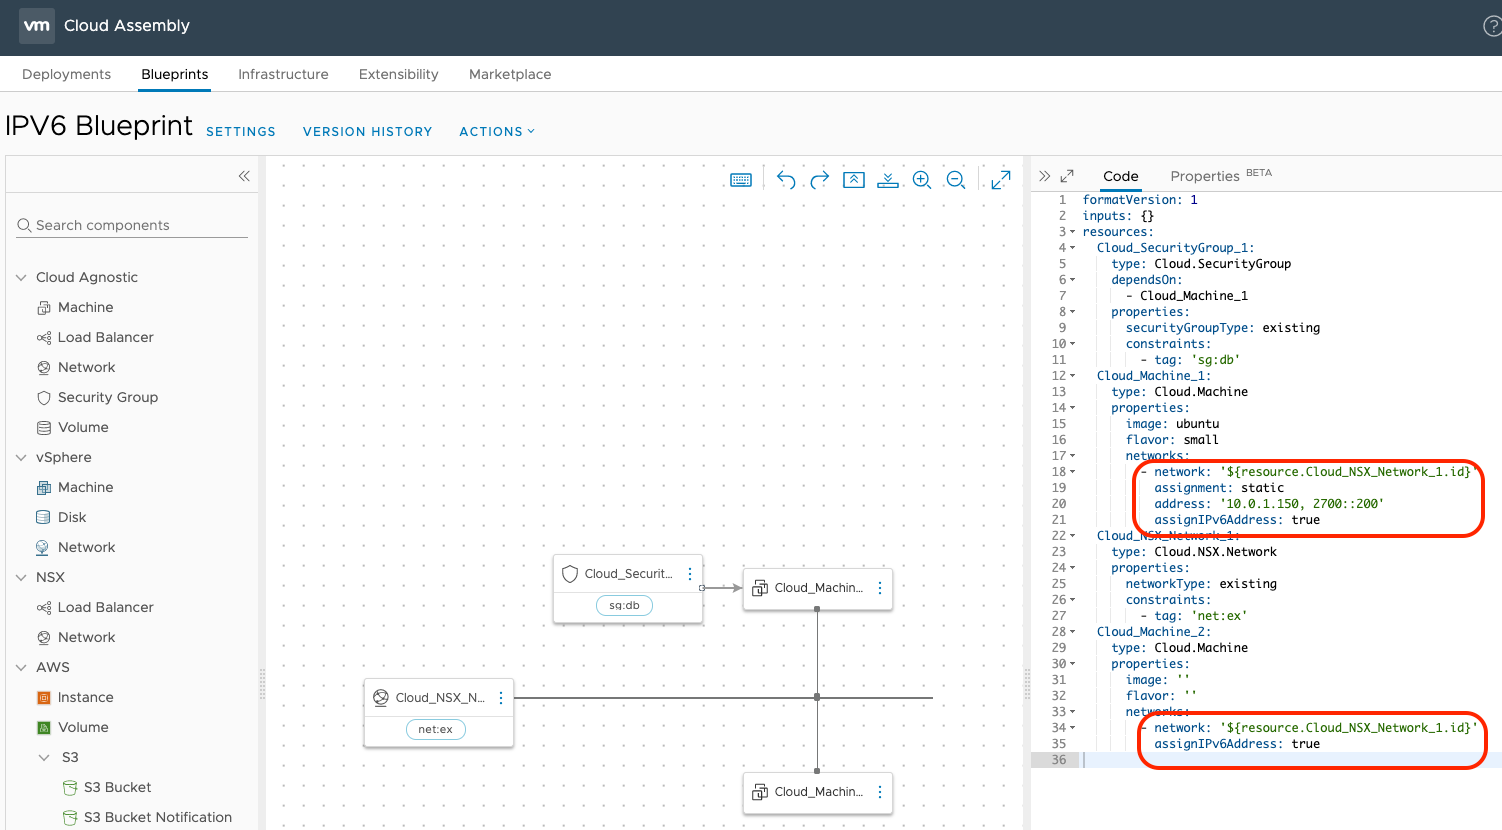Open the ACTIONS dropdown menu
Image resolution: width=1502 pixels, height=830 pixels.
pos(497,131)
